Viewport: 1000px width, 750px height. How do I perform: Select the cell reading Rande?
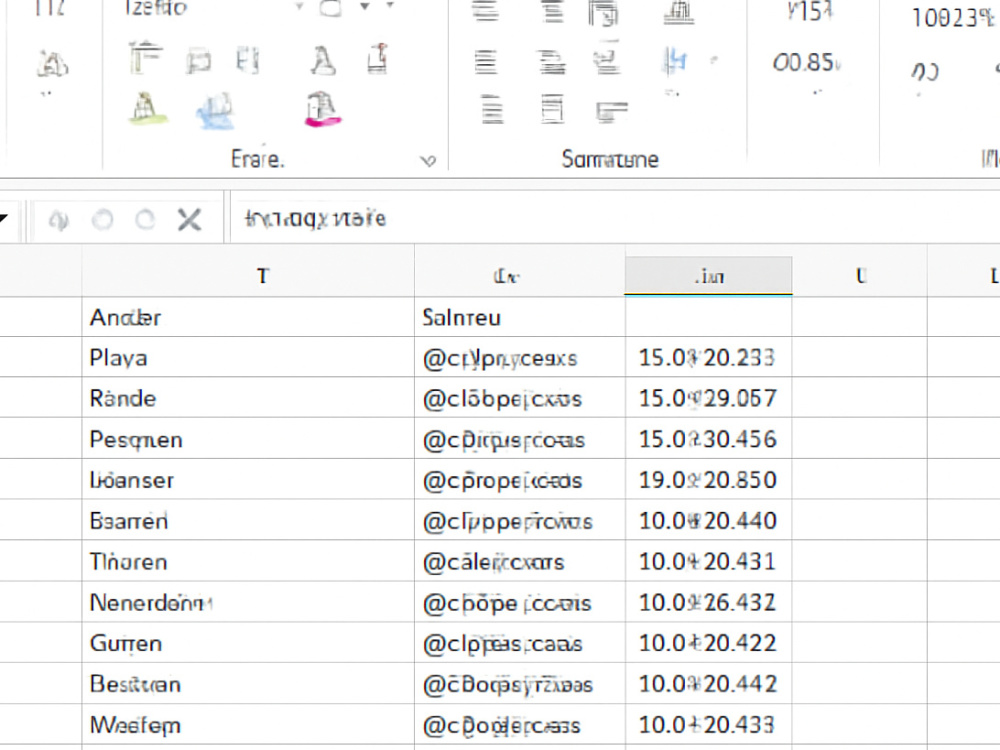248,398
